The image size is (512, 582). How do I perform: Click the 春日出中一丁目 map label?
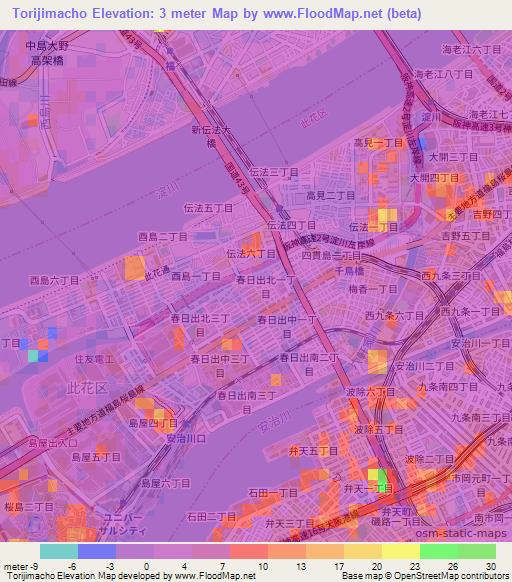point(287,327)
